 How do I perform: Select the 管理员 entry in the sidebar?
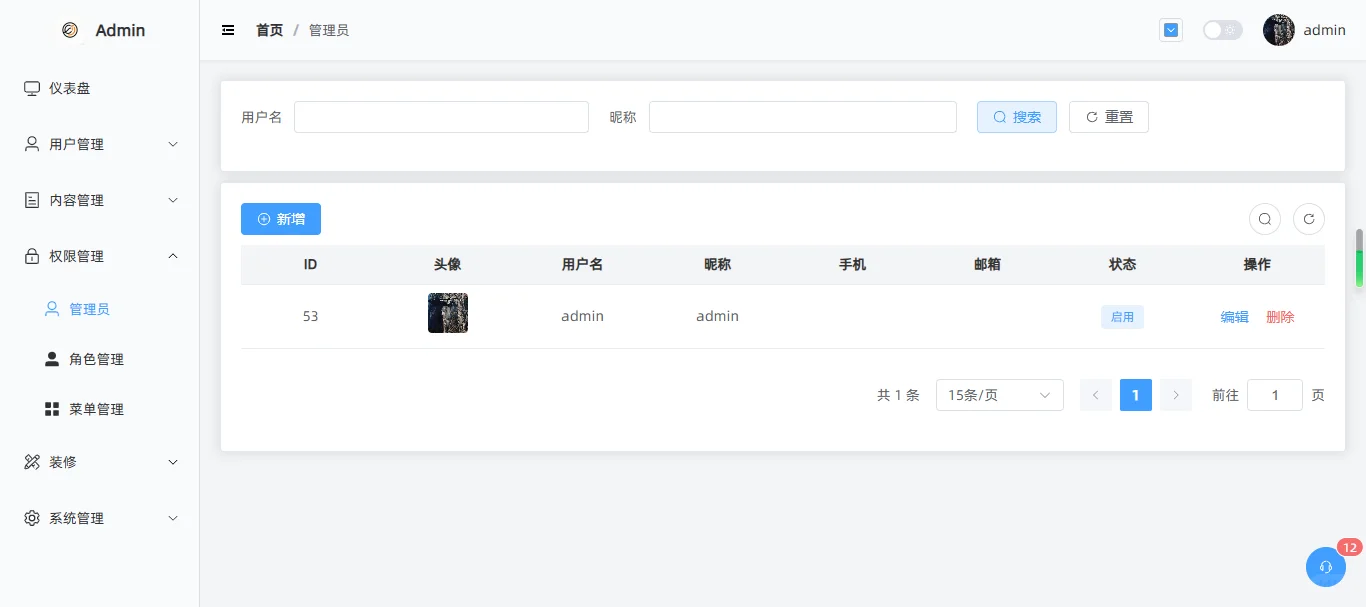(92, 308)
